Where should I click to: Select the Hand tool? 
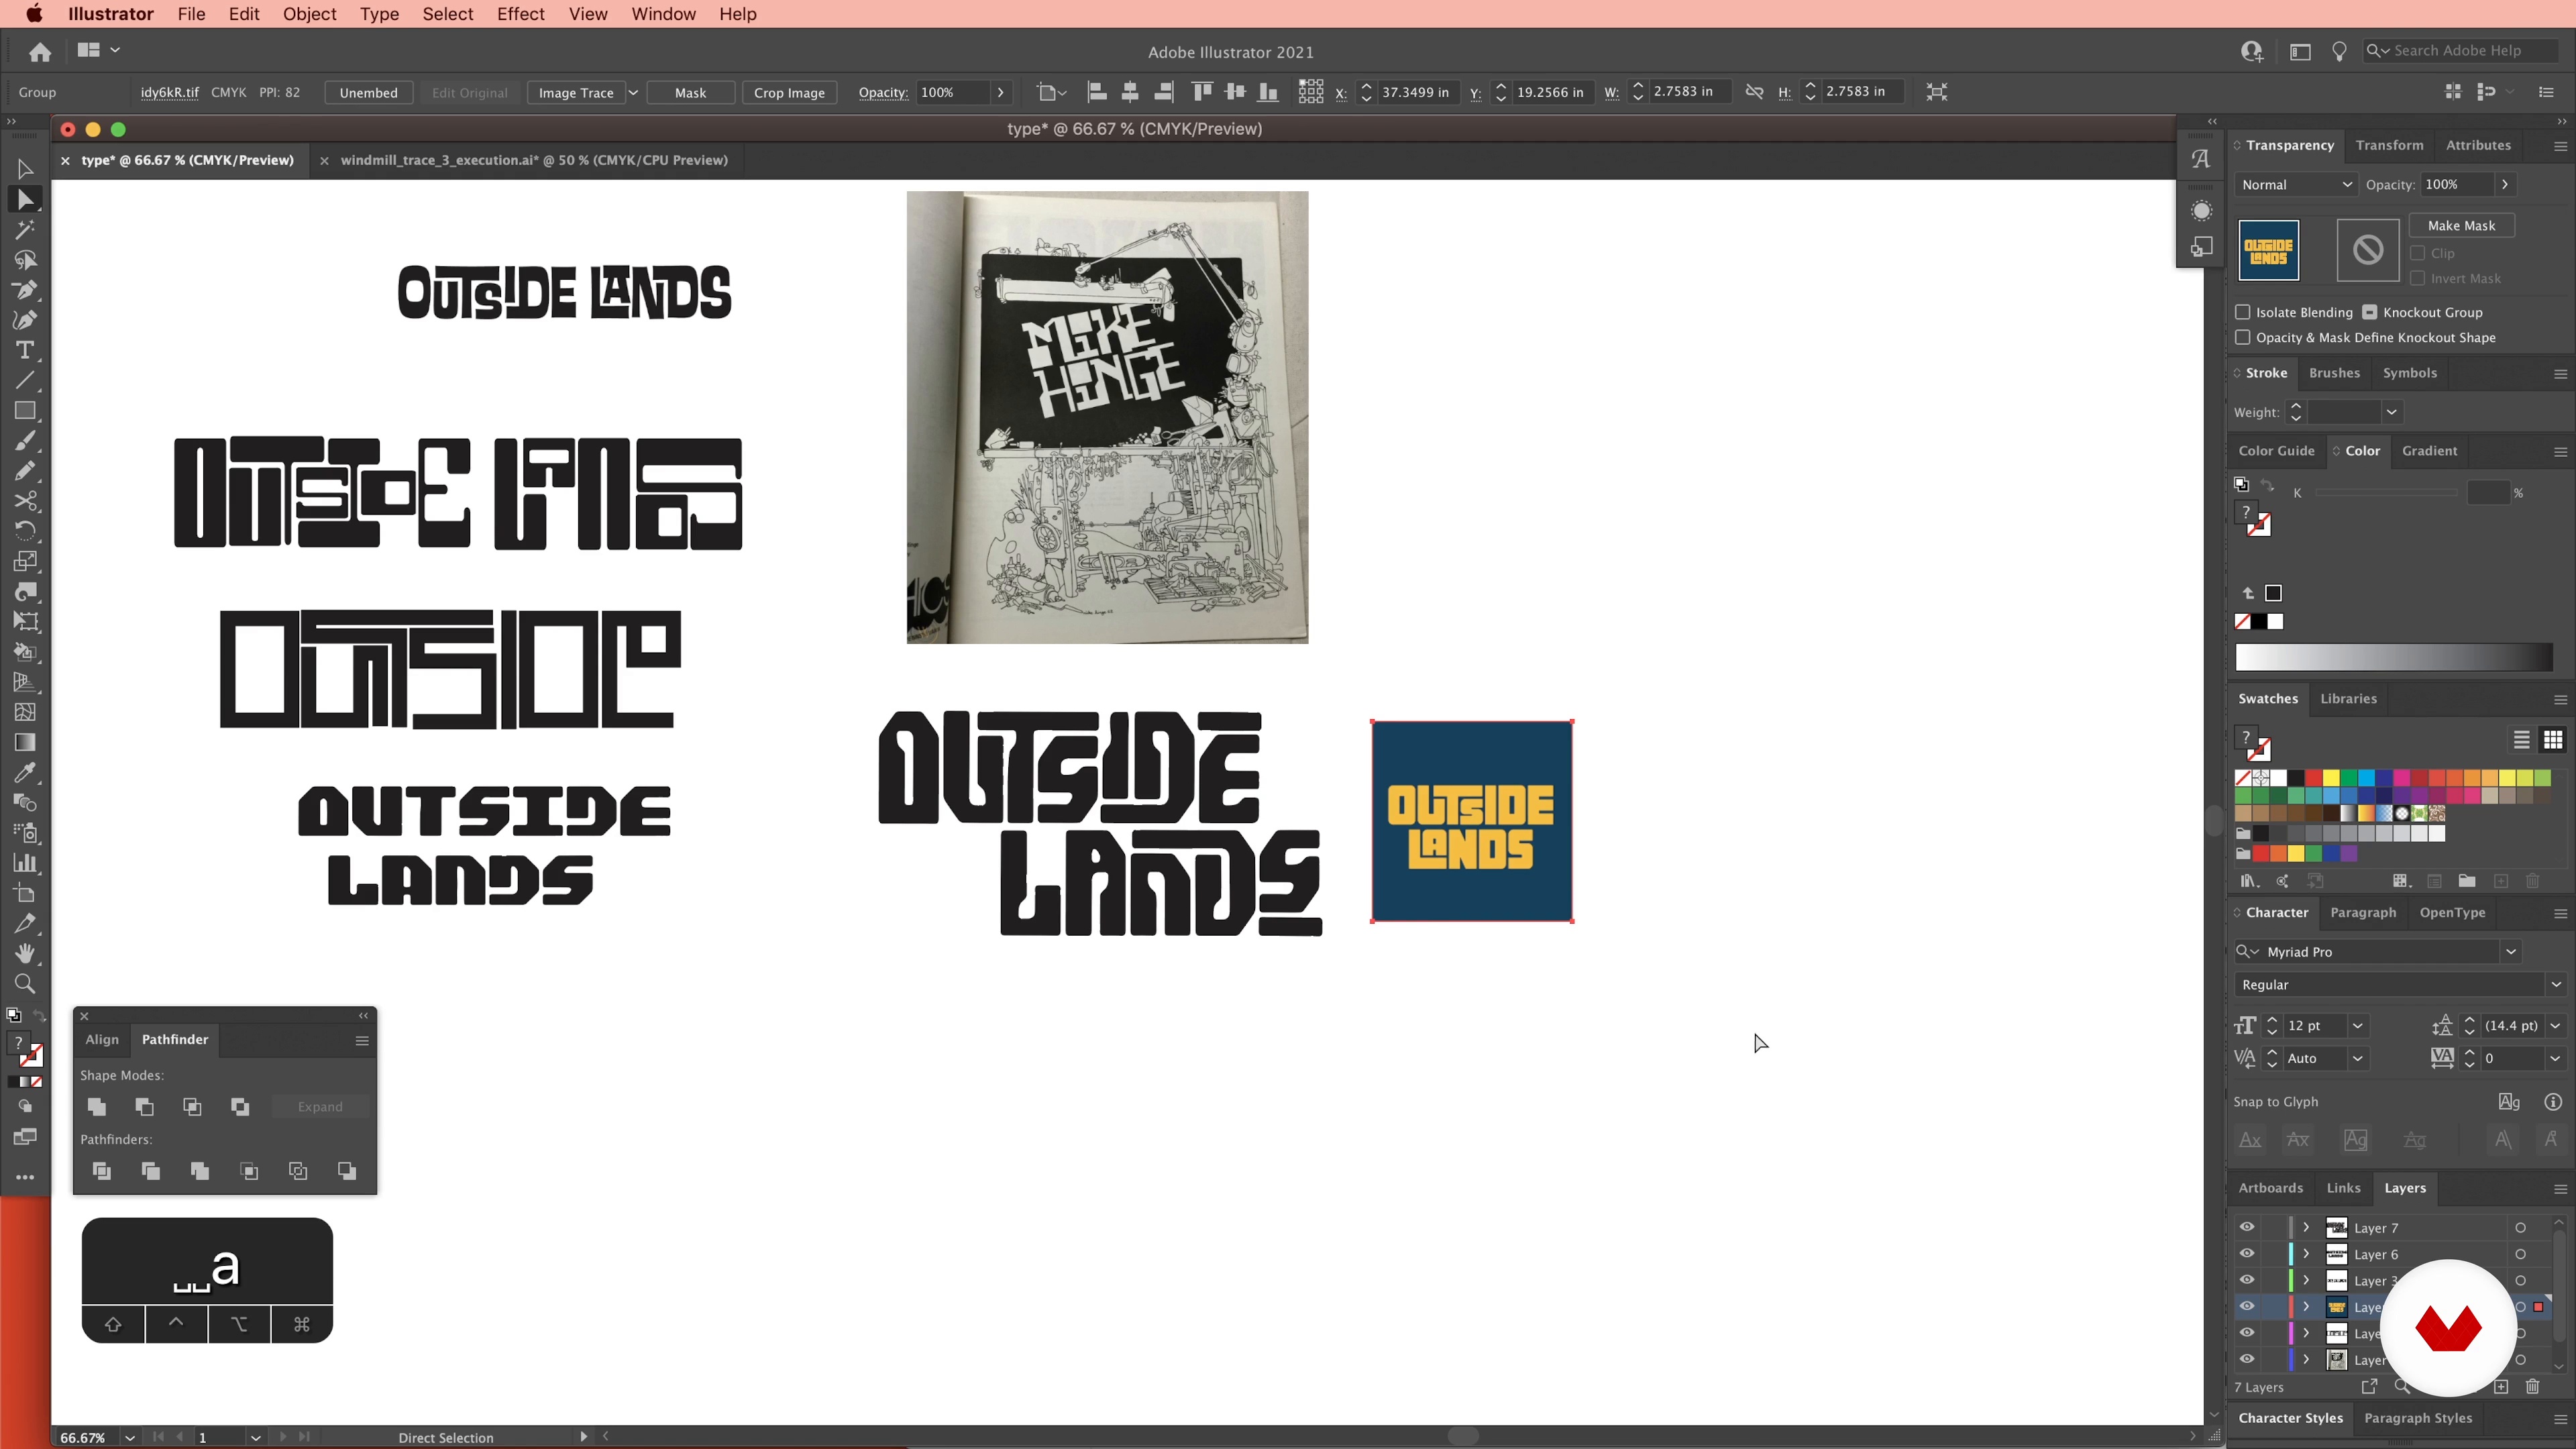click(x=25, y=953)
